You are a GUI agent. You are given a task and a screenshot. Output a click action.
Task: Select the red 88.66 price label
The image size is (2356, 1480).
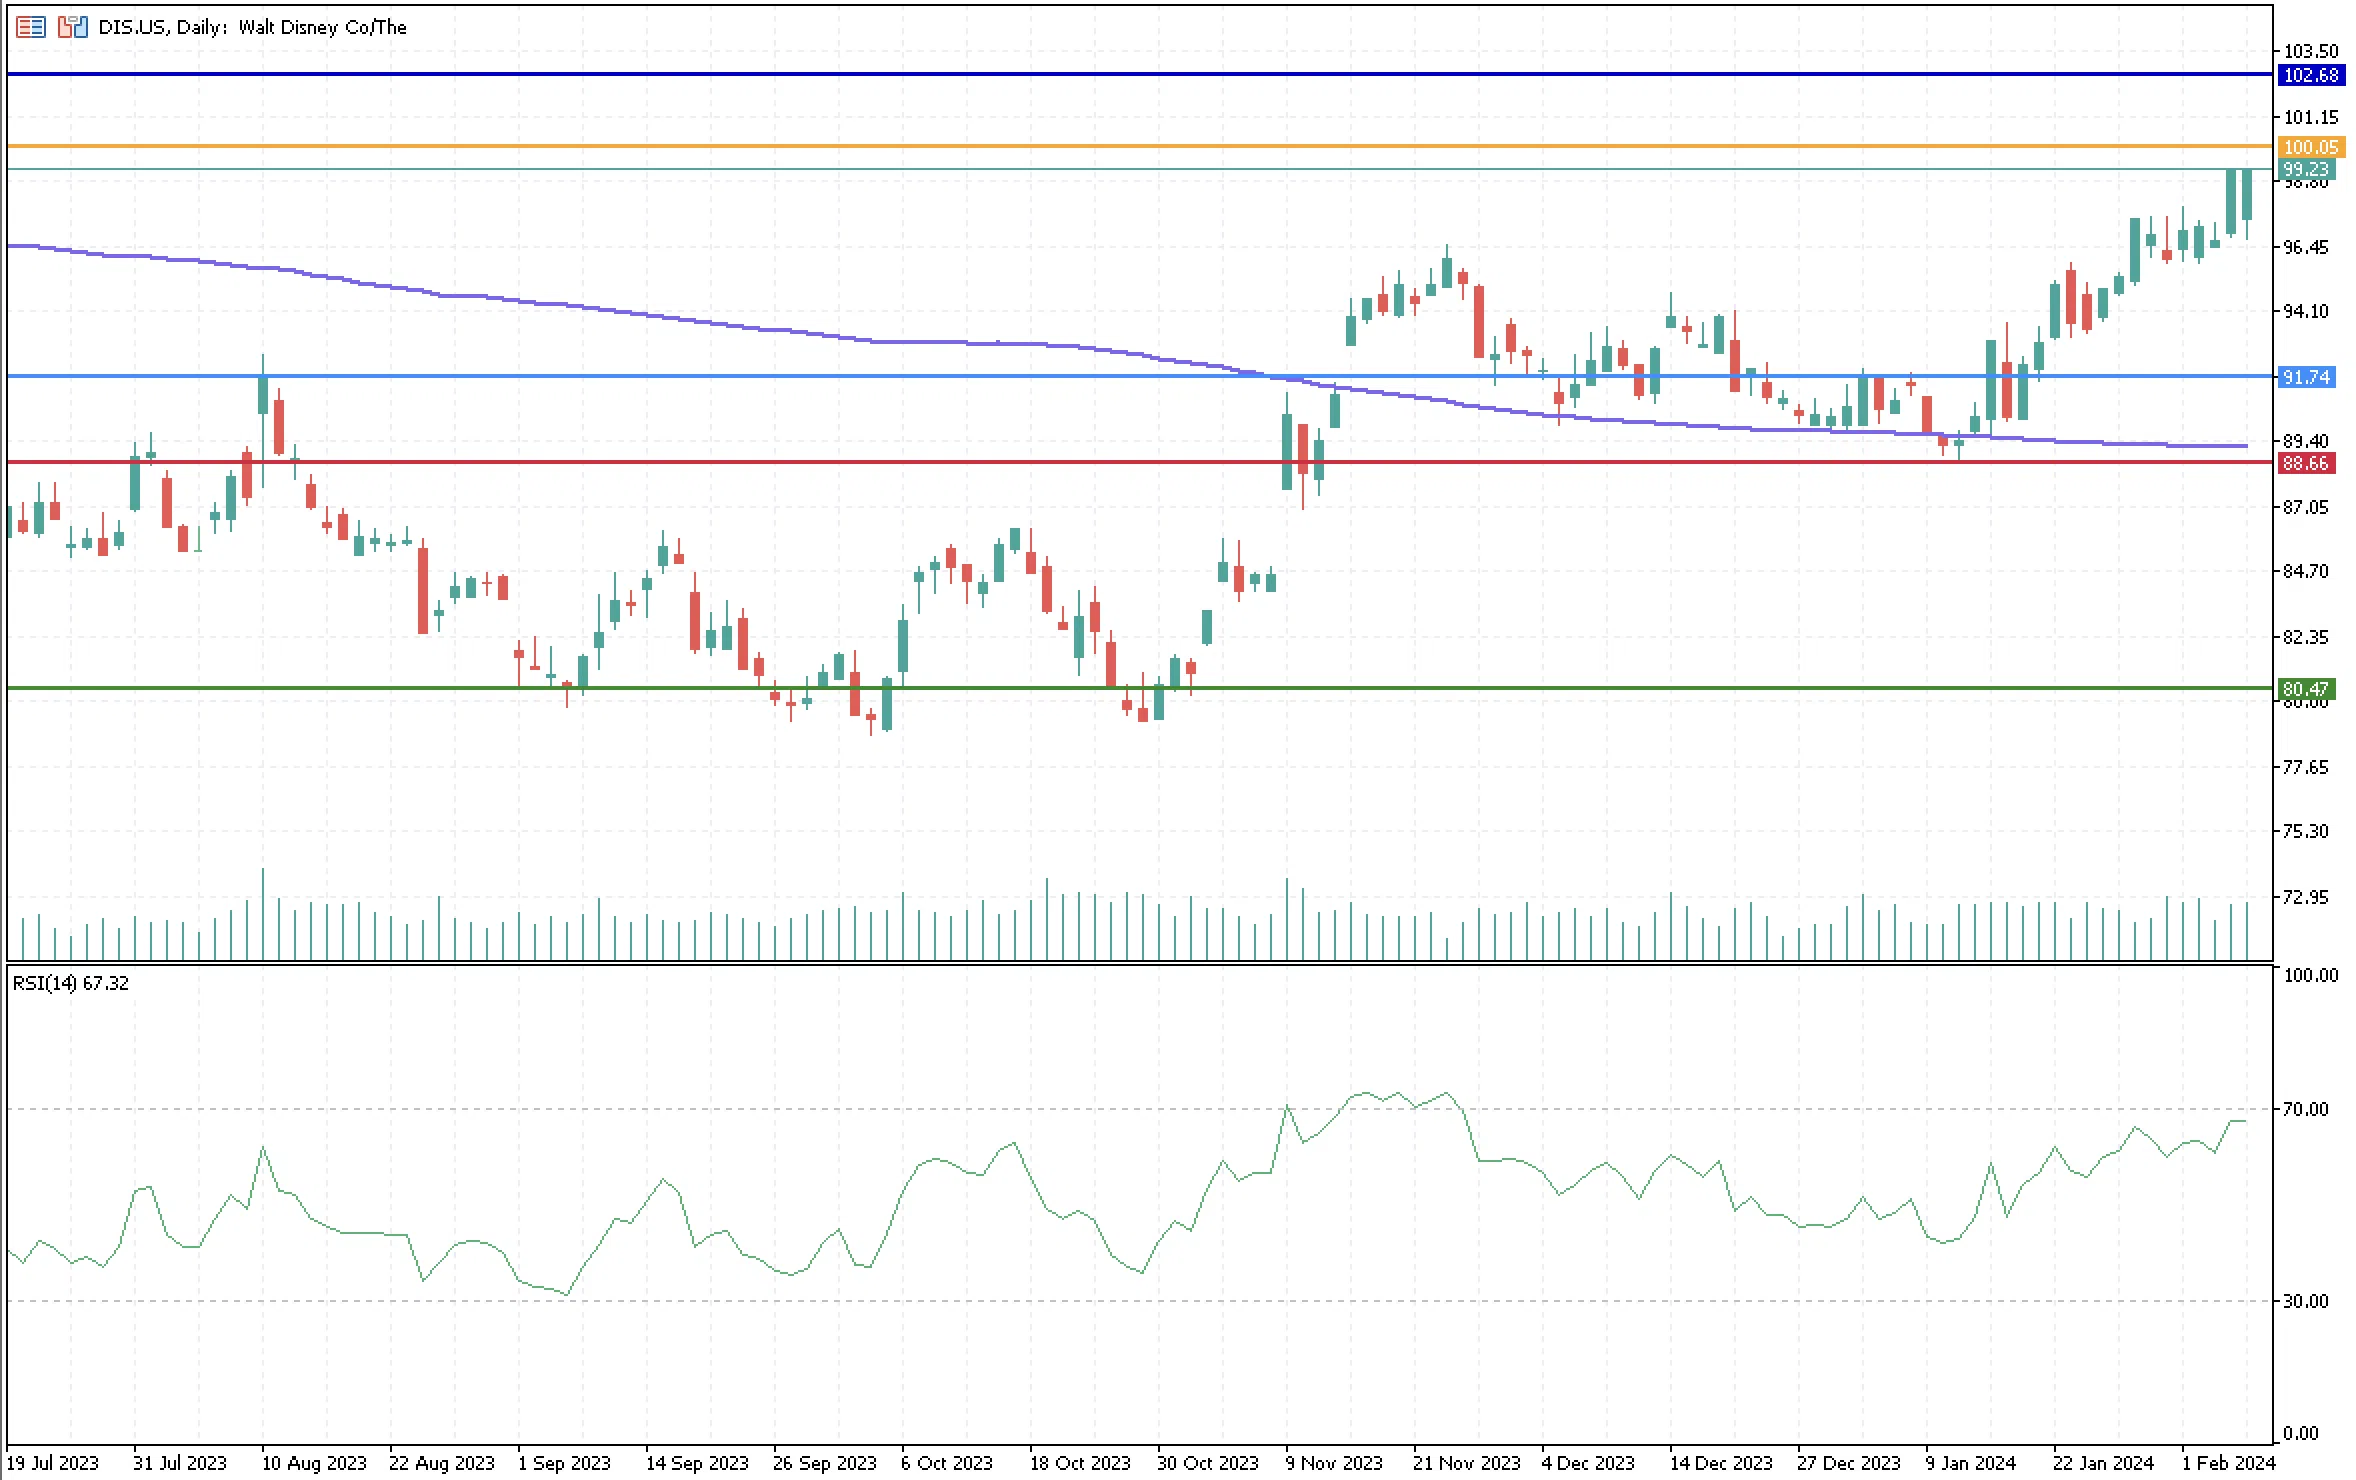(x=2306, y=463)
